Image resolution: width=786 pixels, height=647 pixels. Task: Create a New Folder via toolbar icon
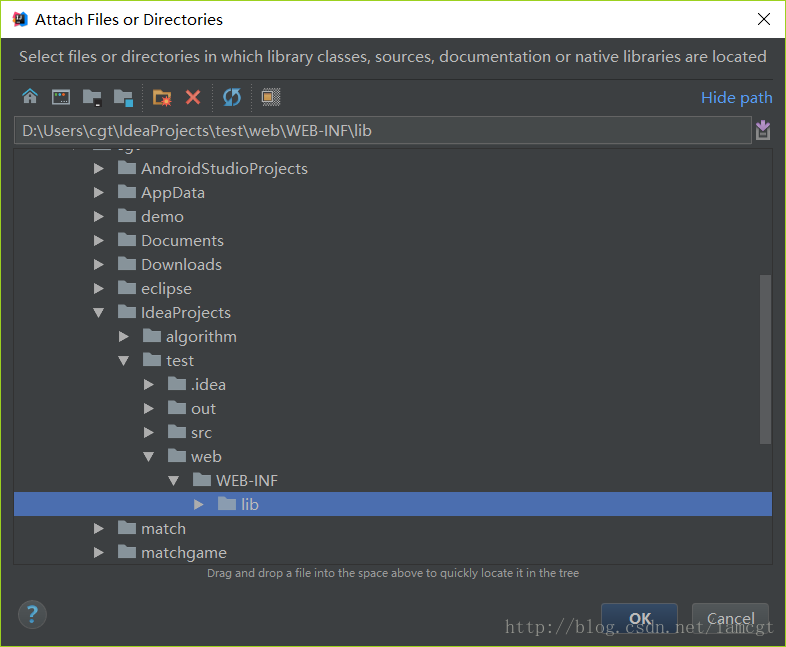click(x=162, y=97)
